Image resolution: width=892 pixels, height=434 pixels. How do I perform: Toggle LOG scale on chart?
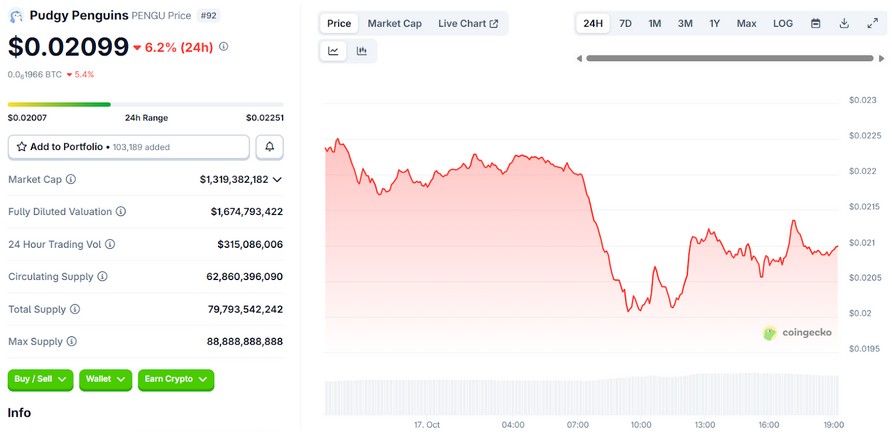(x=783, y=23)
